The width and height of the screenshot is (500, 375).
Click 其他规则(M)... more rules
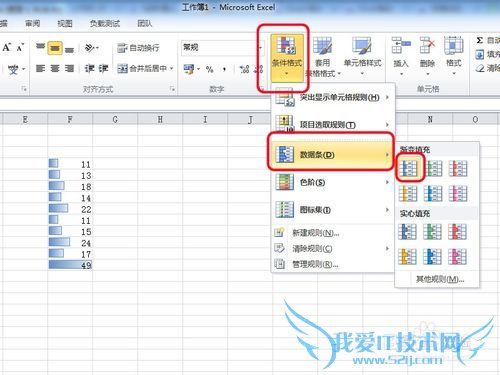[x=440, y=279]
